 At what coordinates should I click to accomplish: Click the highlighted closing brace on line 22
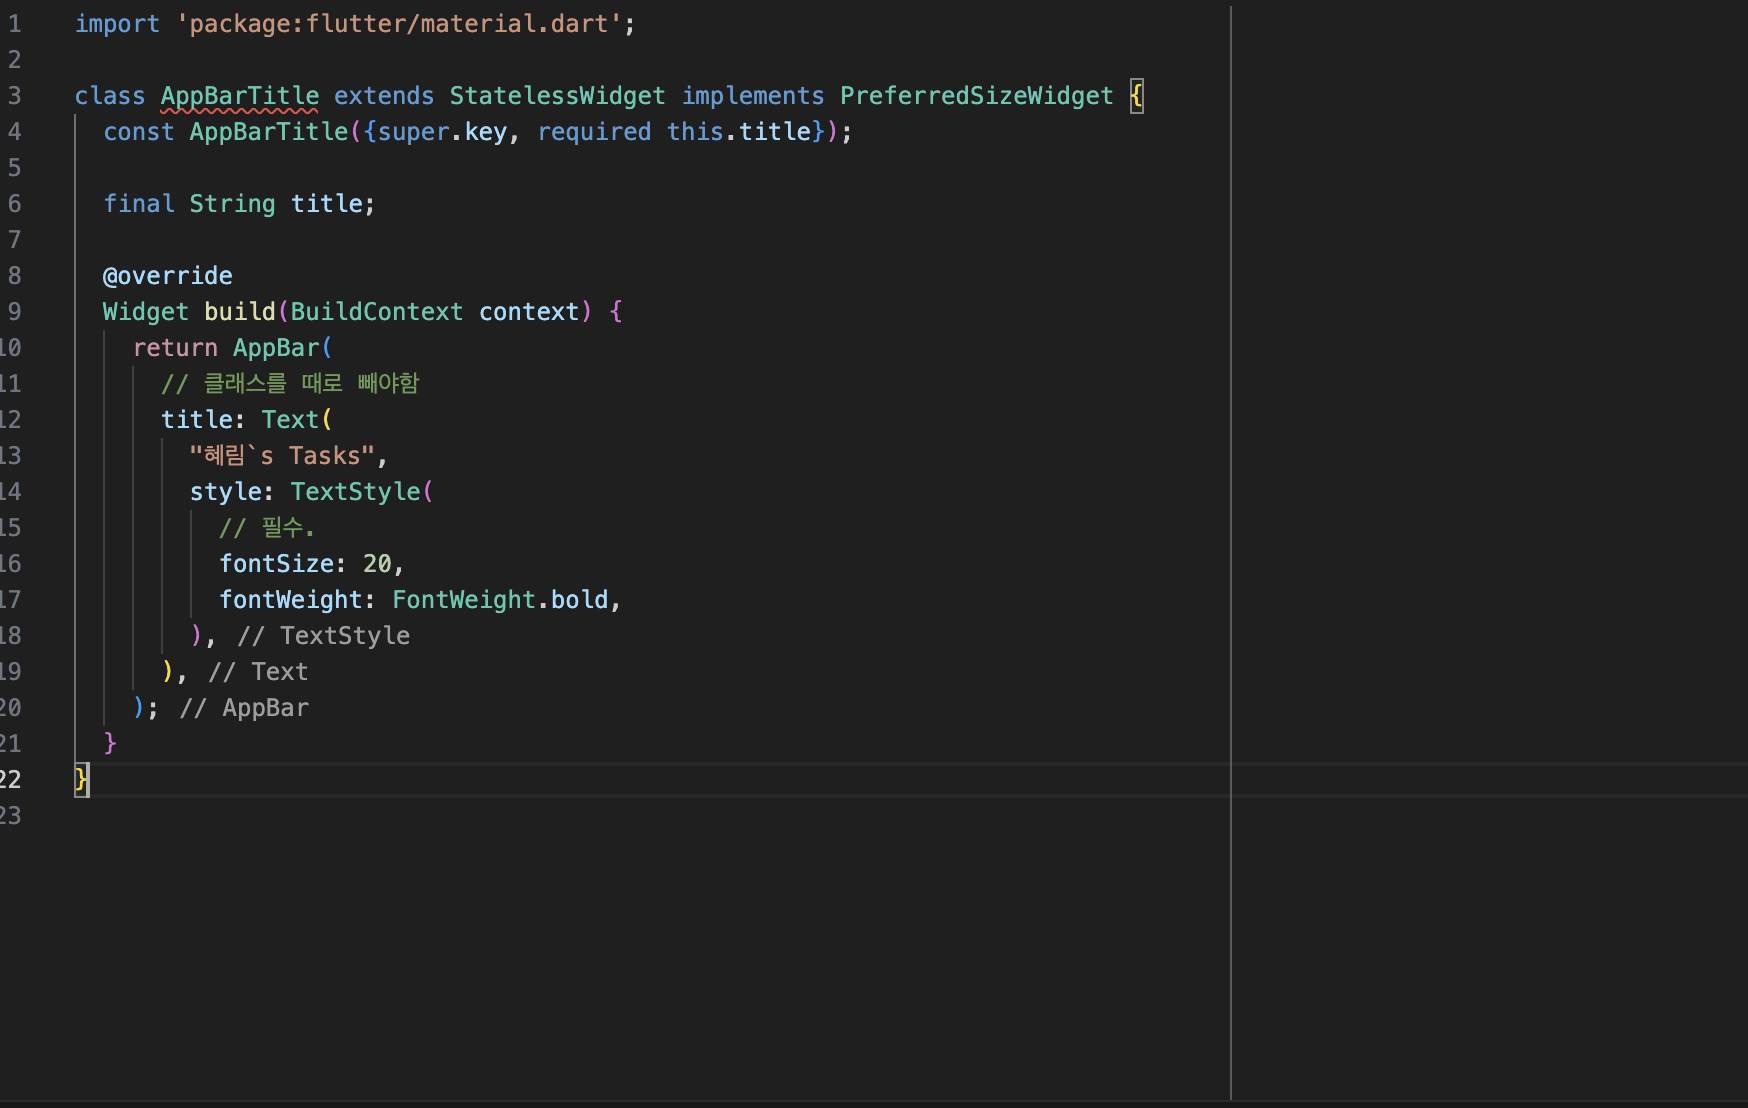[82, 780]
